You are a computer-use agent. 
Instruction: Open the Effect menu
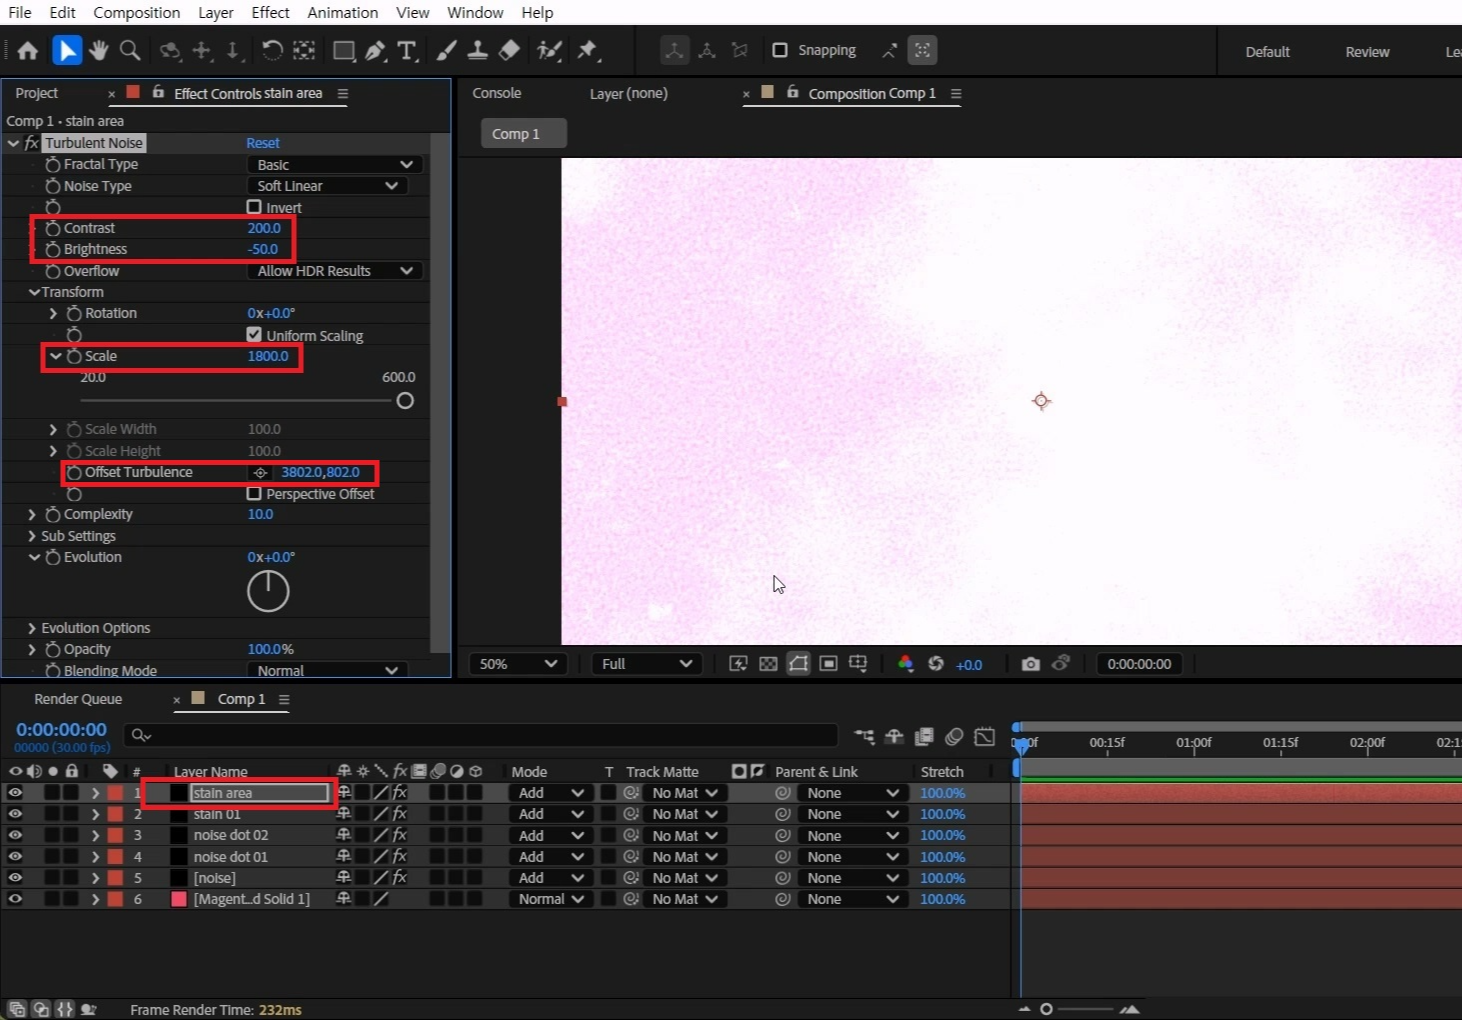[x=270, y=12]
